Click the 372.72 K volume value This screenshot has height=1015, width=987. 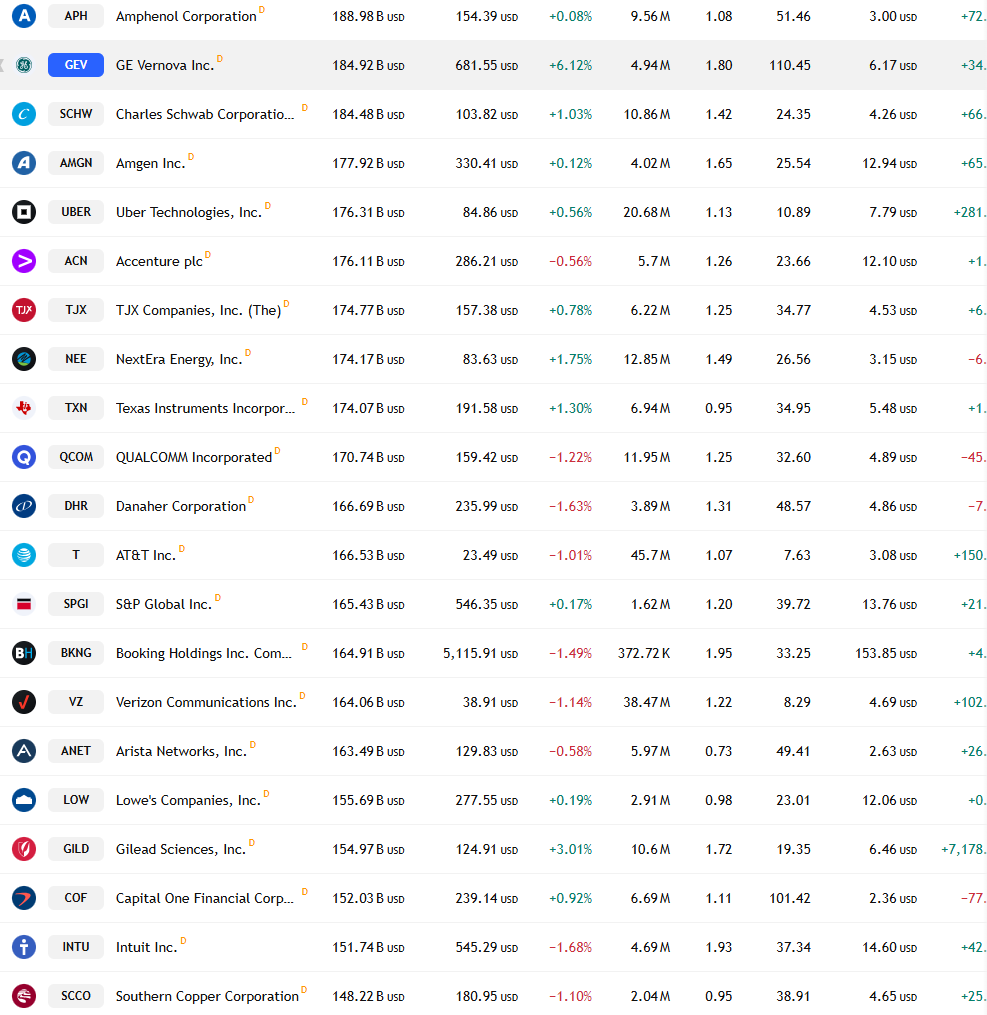(644, 653)
